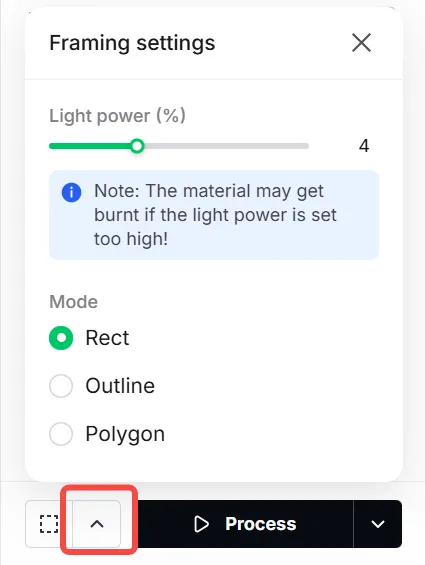Click the Light power value showing 4
The width and height of the screenshot is (425, 565).
364,146
